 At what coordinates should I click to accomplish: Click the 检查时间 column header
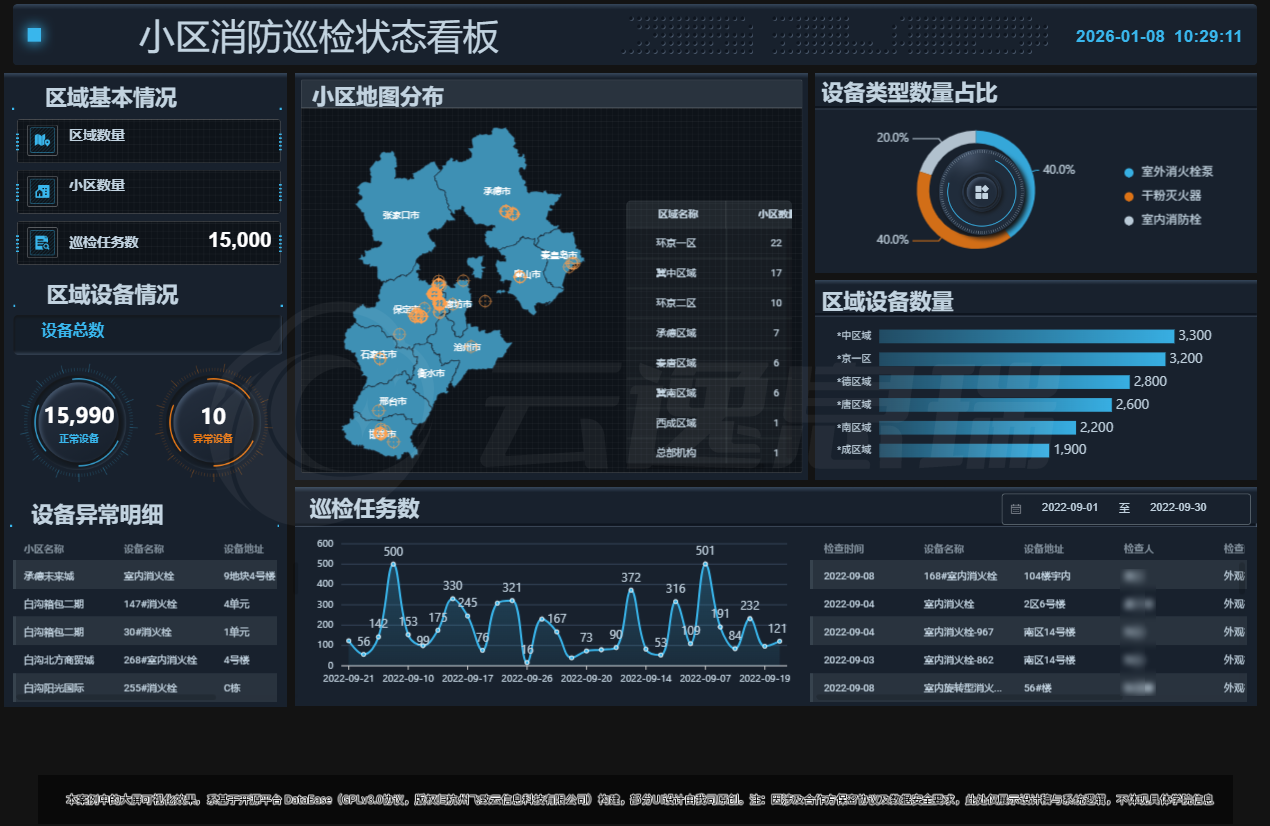844,549
